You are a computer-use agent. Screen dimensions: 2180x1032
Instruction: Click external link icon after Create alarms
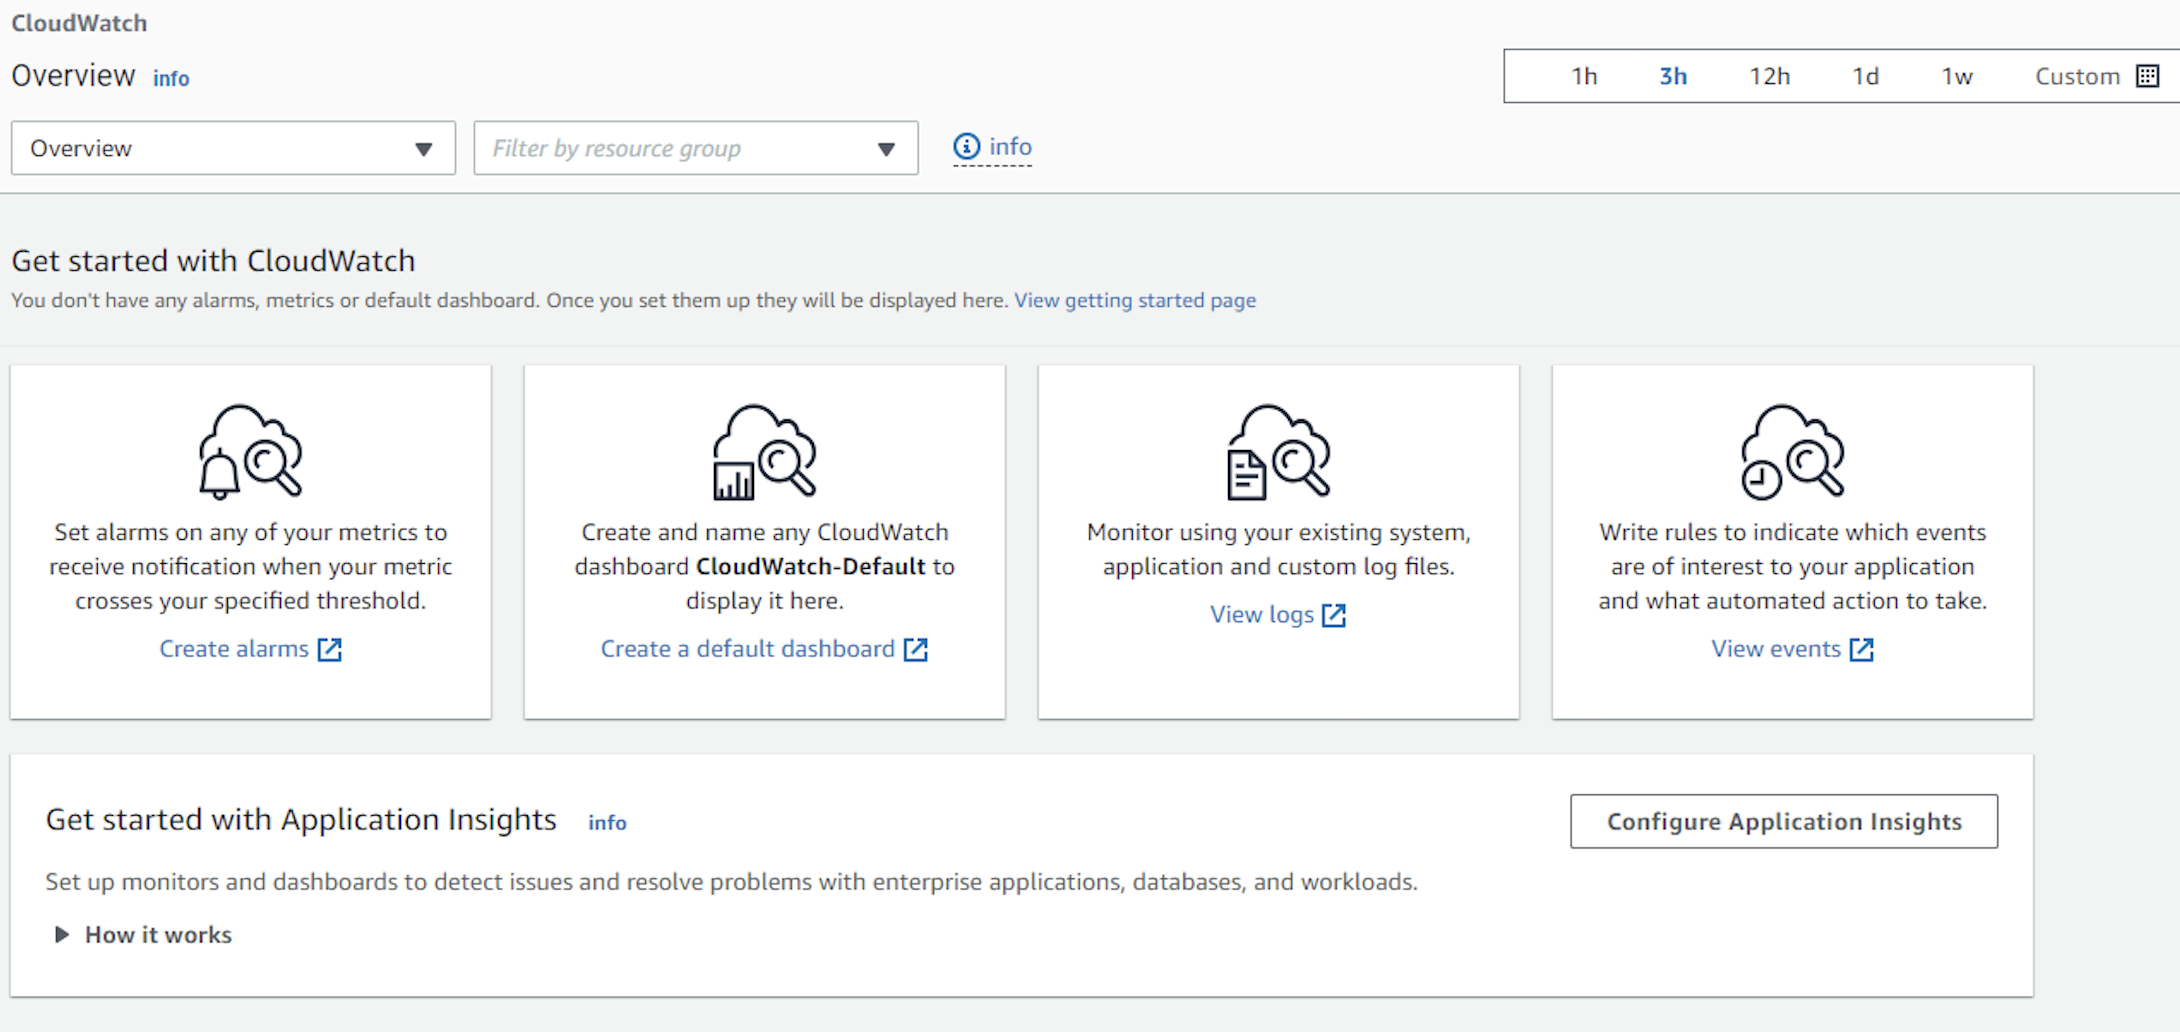pos(330,650)
